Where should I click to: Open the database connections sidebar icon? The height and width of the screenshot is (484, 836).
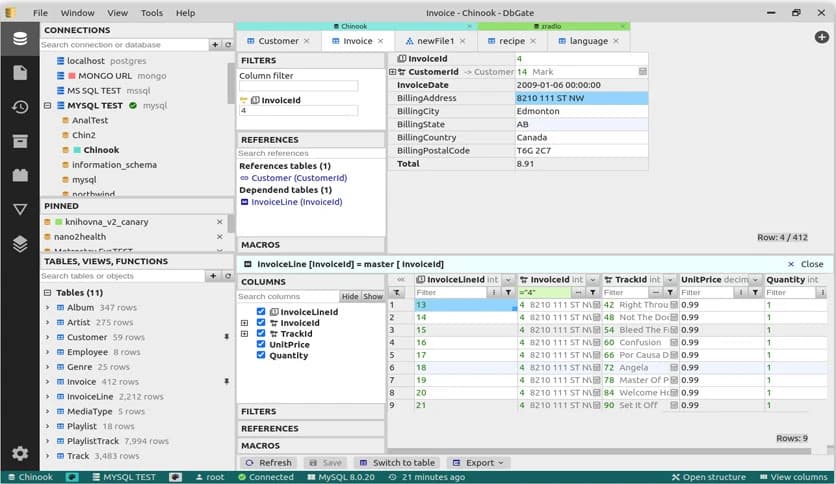19,39
